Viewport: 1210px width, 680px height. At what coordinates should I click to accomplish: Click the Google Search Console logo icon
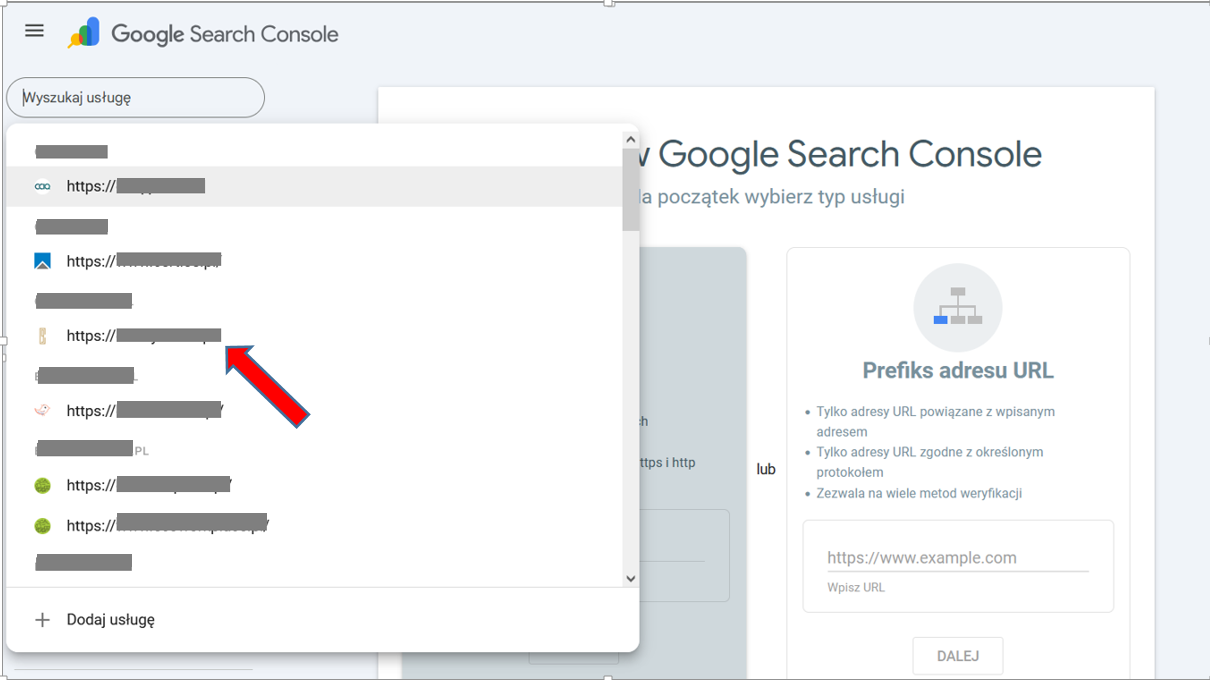[84, 33]
